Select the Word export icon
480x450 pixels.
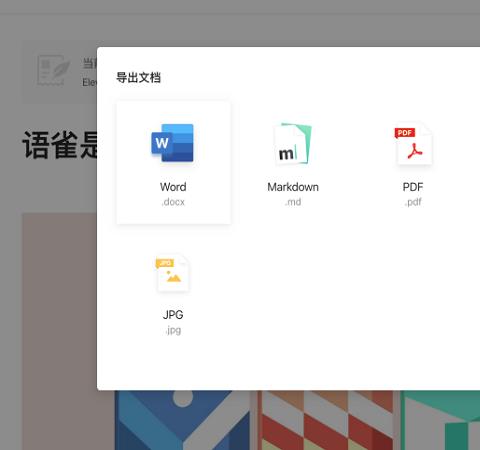point(173,143)
